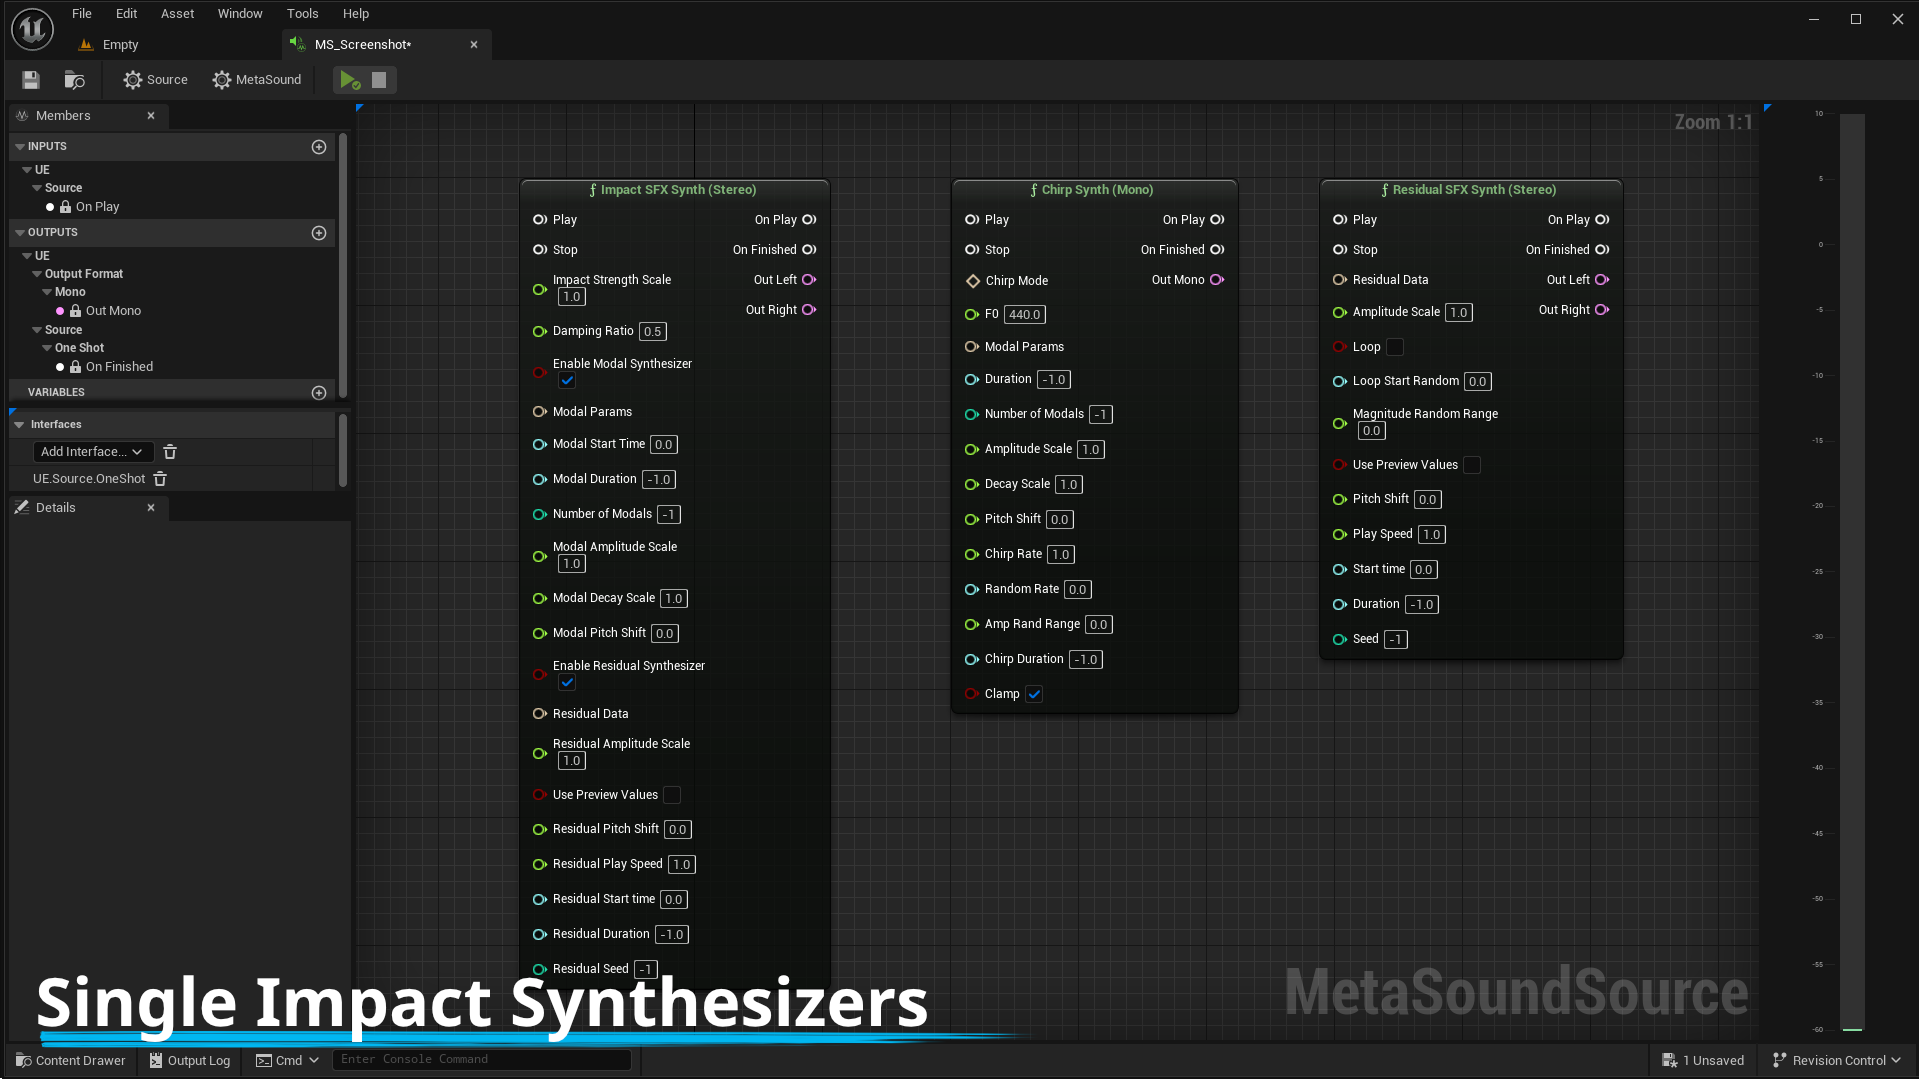Save the MetaSound asset

30,79
